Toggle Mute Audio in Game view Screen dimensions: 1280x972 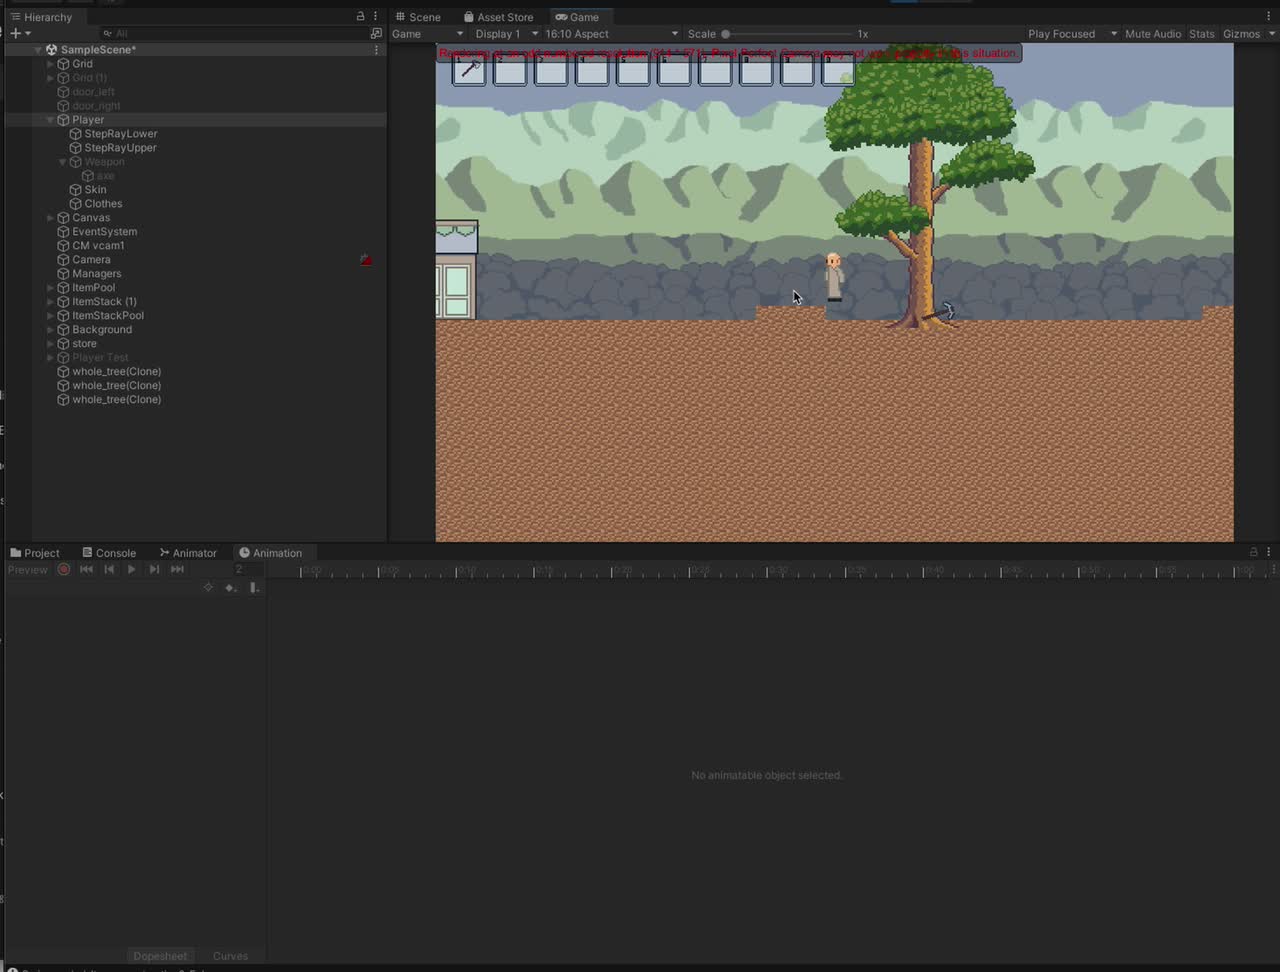(x=1152, y=34)
